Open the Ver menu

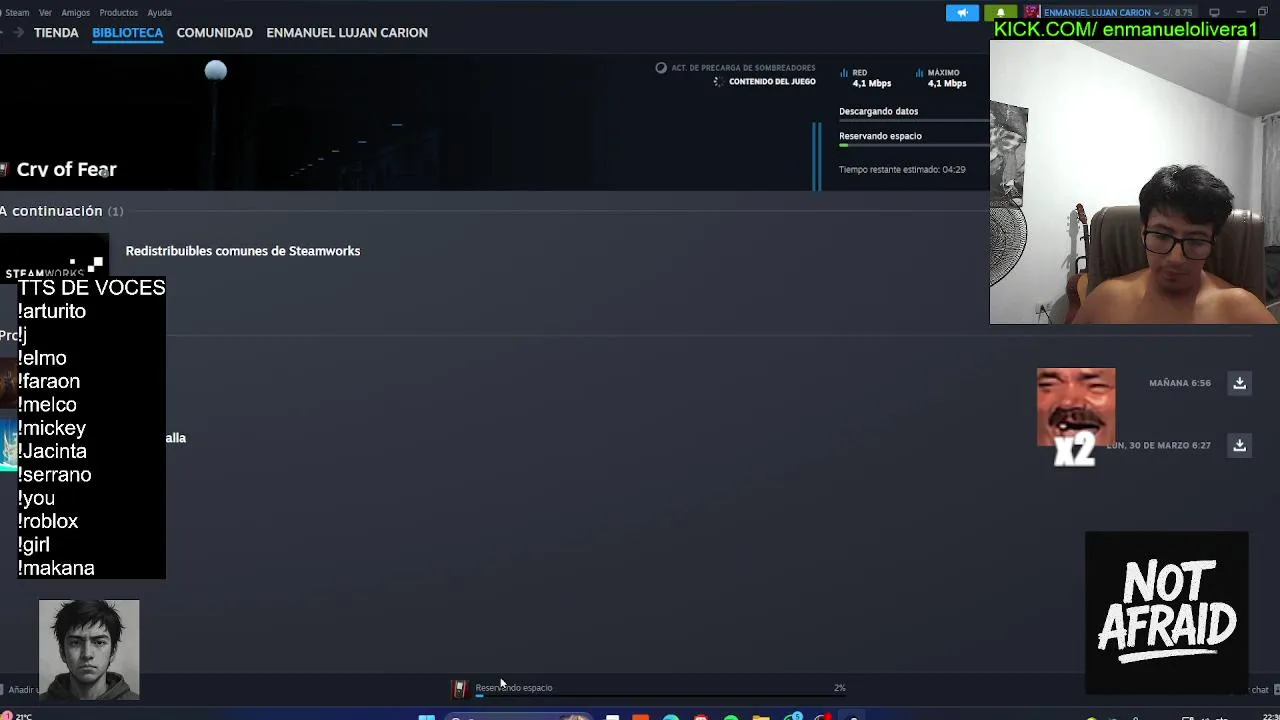(x=45, y=13)
